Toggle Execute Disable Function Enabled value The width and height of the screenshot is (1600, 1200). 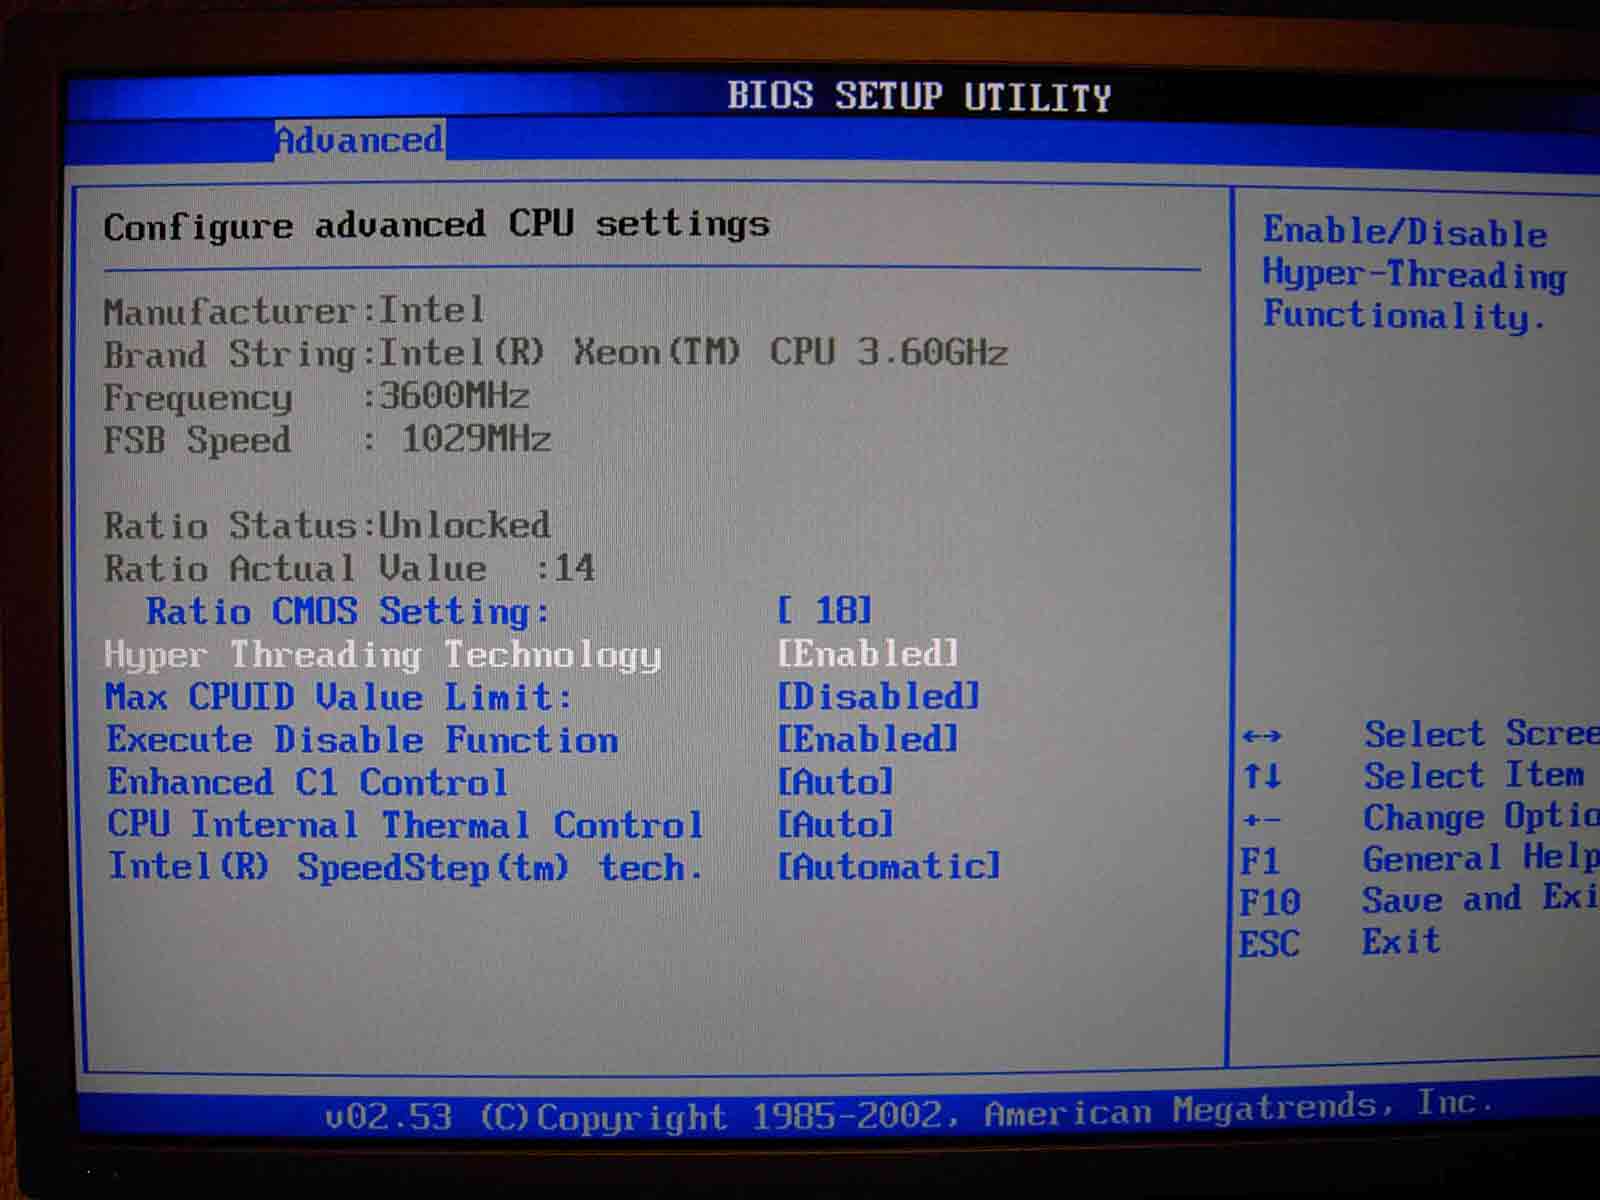868,740
